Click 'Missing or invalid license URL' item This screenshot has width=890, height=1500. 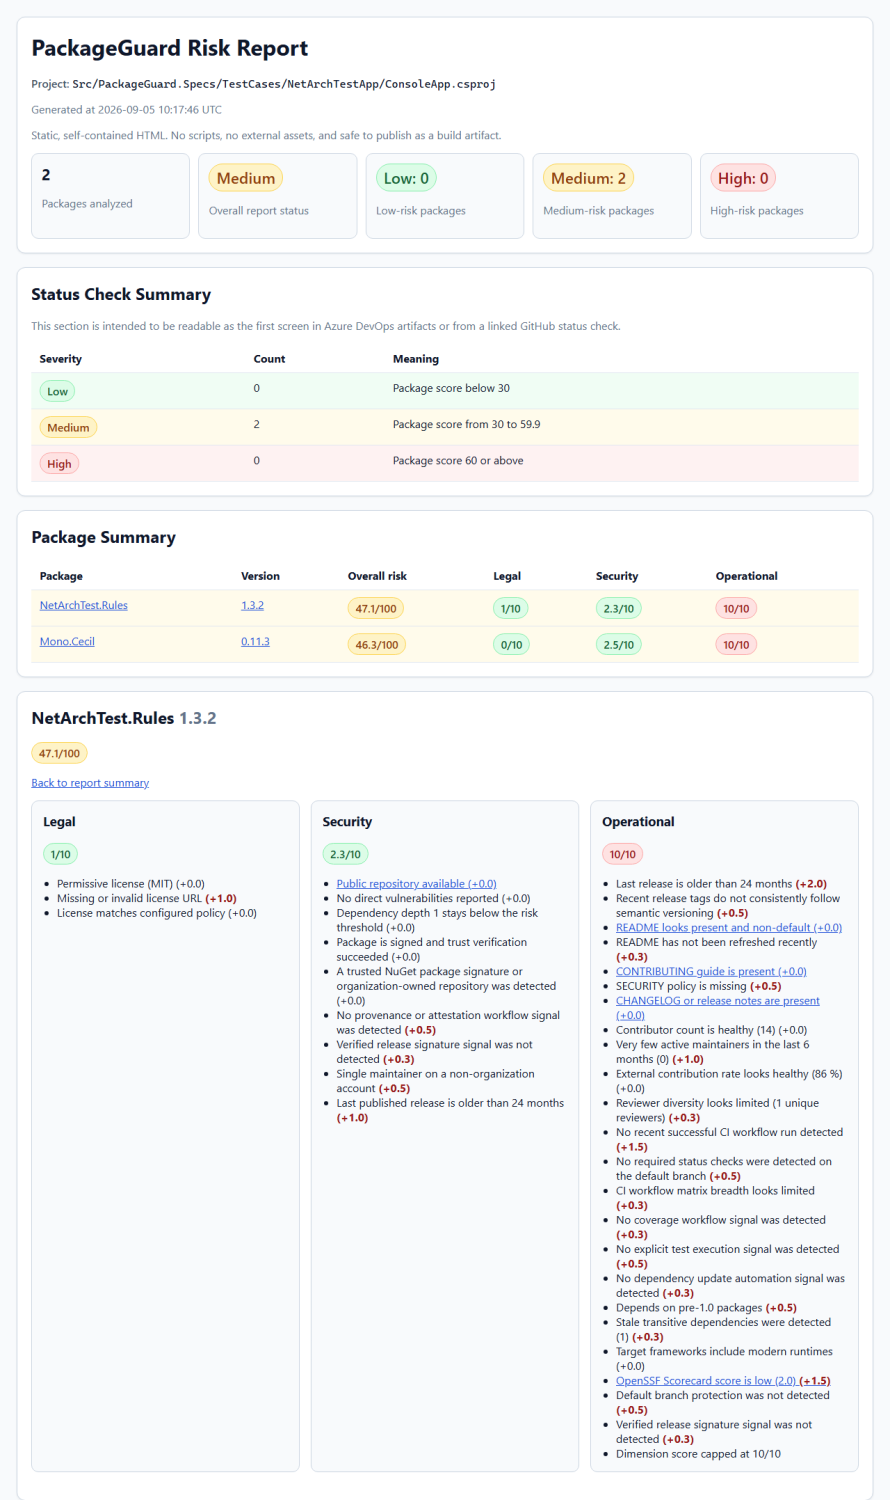point(147,899)
